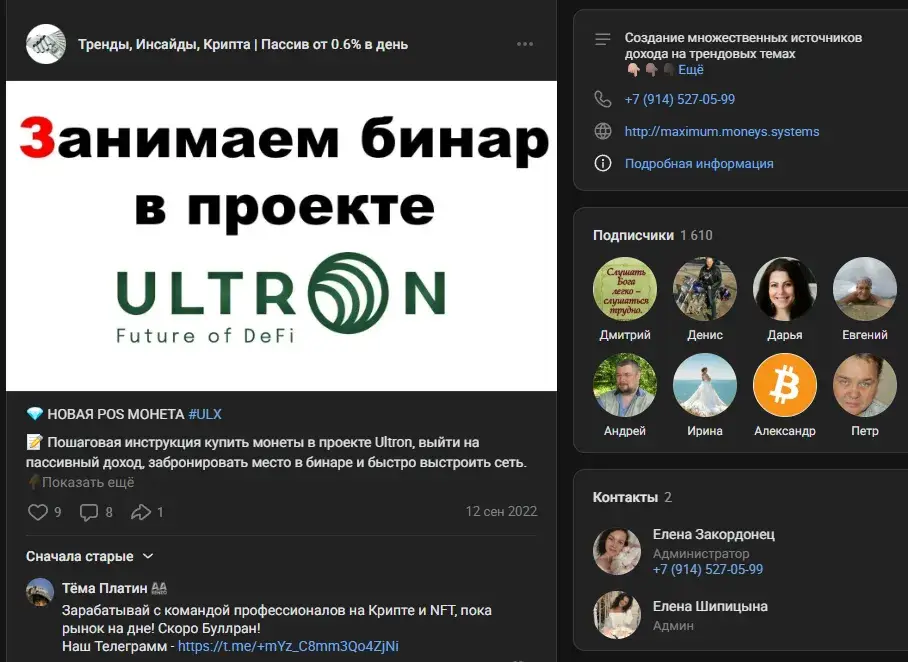Open subscriber Денис's avatar
Image resolution: width=908 pixels, height=662 pixels.
click(705, 289)
